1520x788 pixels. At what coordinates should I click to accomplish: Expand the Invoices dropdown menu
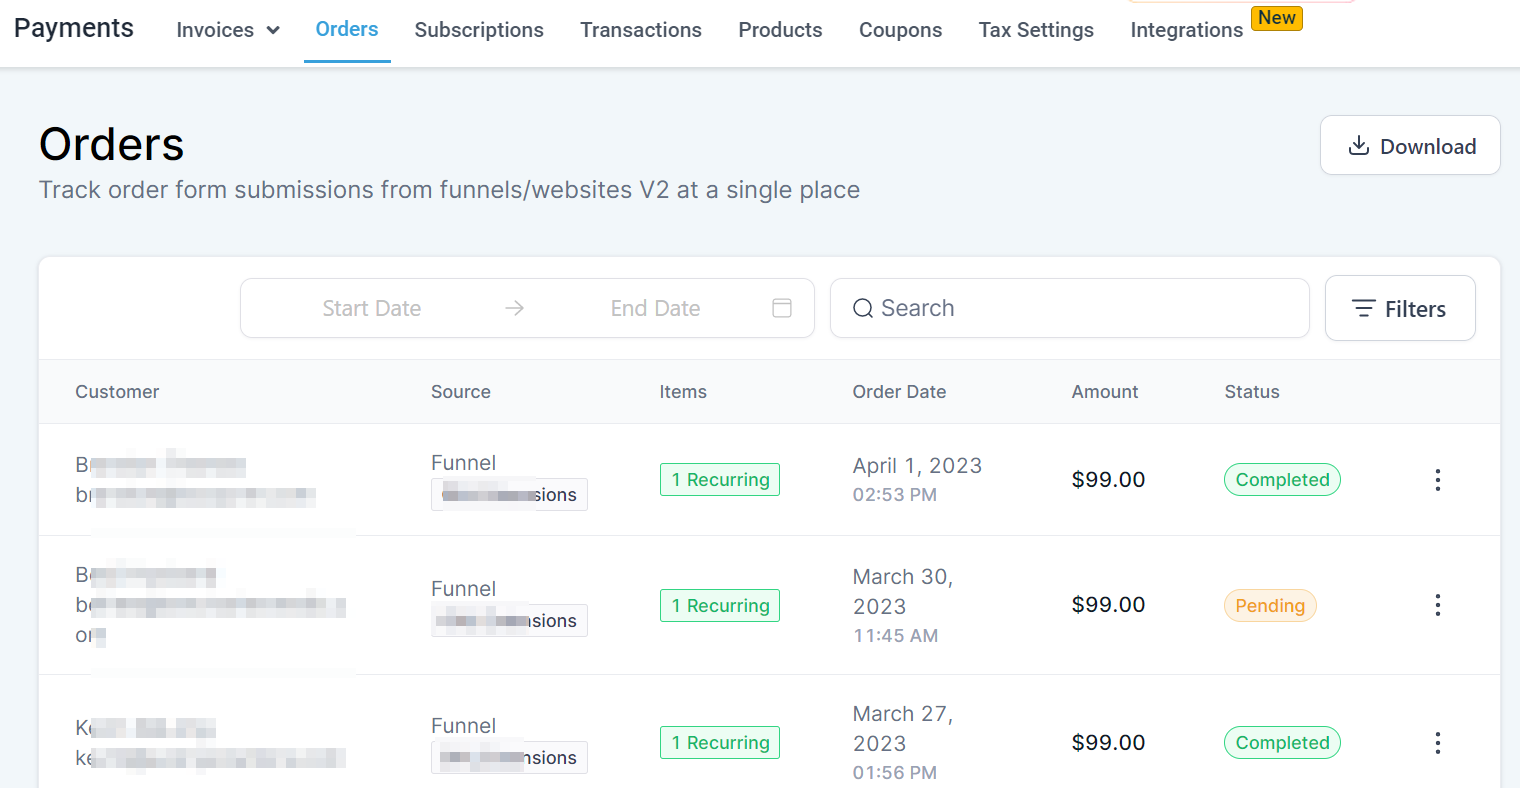pos(228,30)
